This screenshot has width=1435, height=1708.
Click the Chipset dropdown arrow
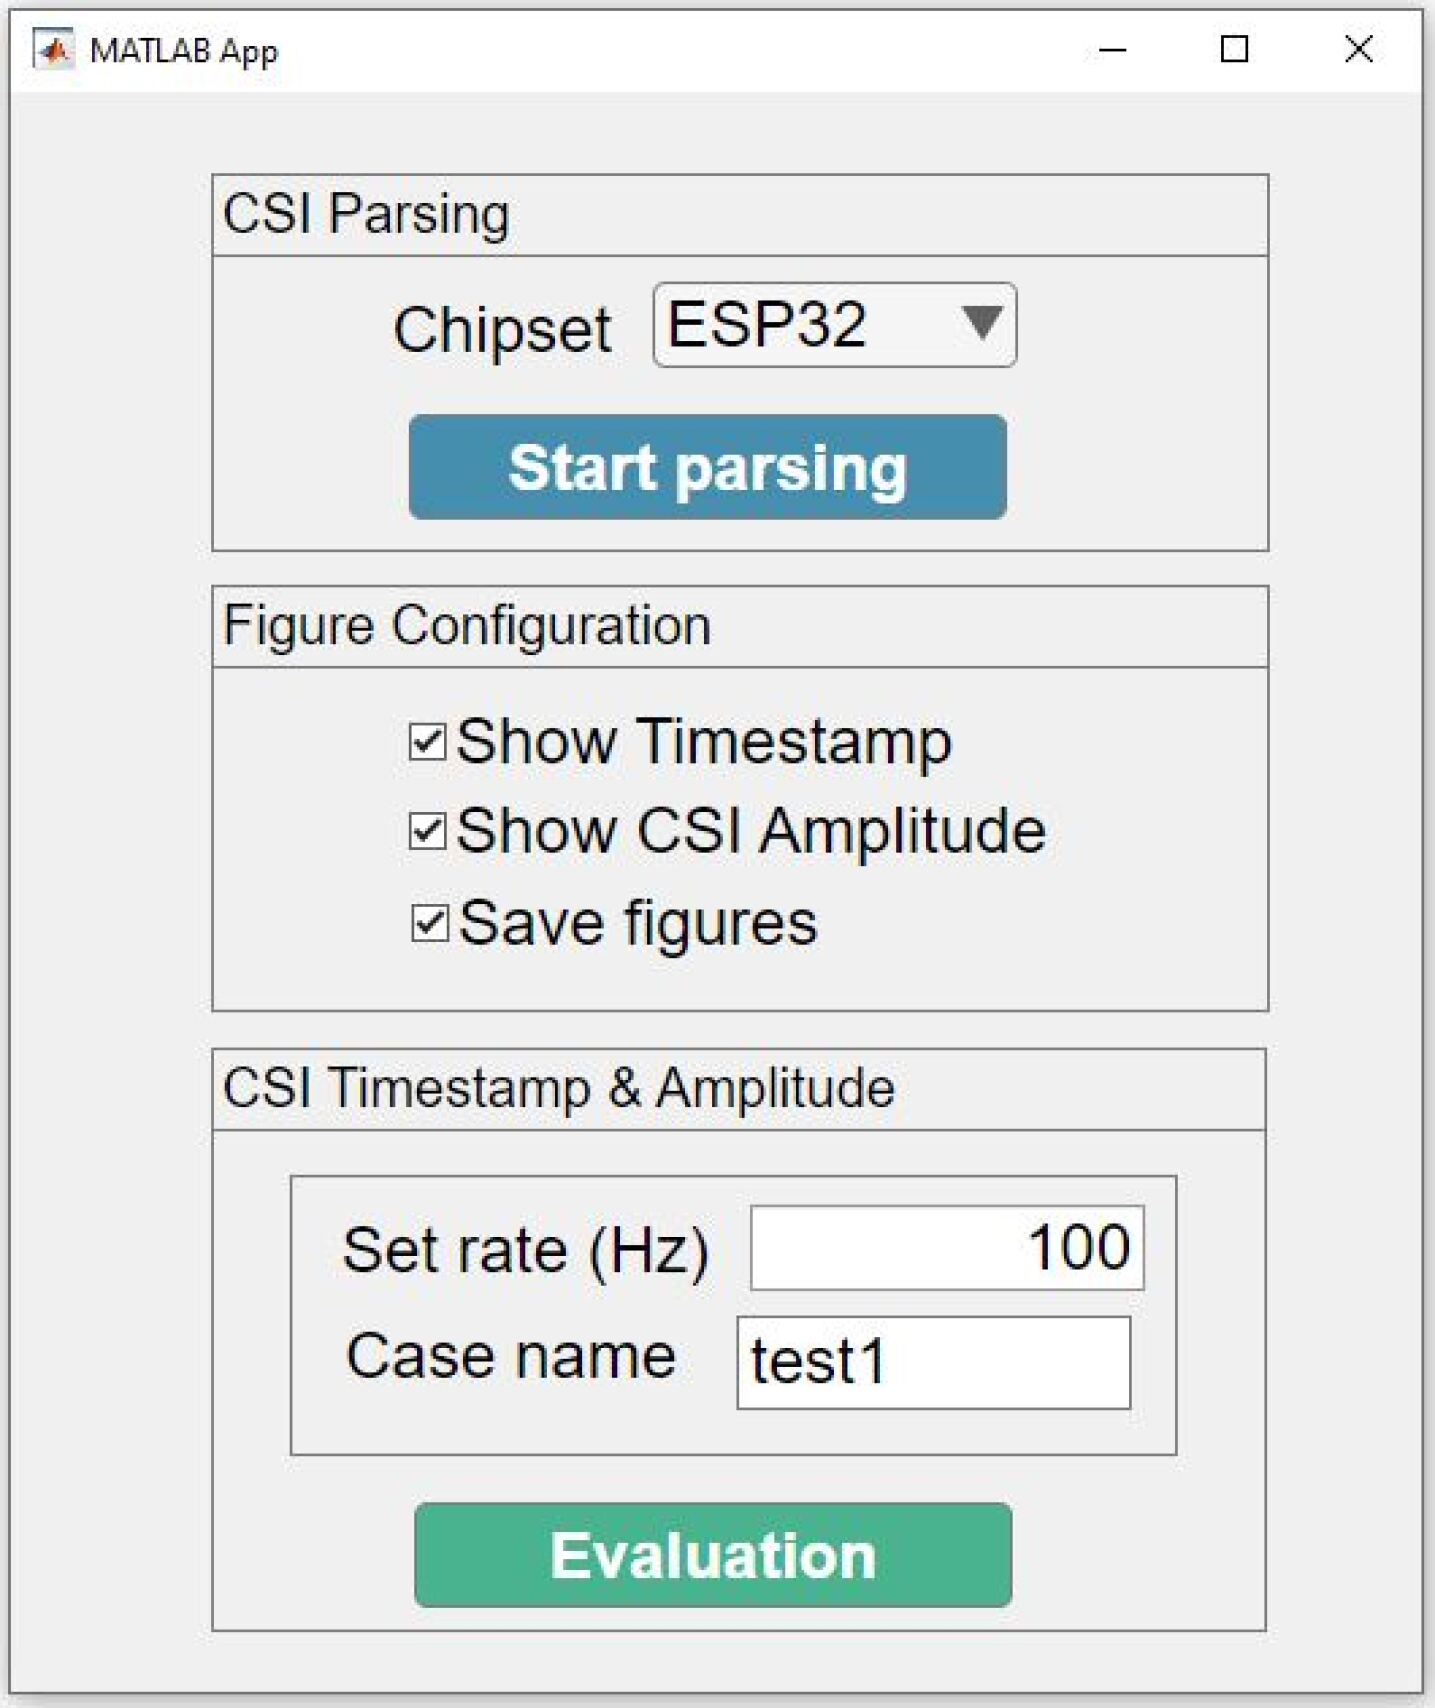coord(981,324)
